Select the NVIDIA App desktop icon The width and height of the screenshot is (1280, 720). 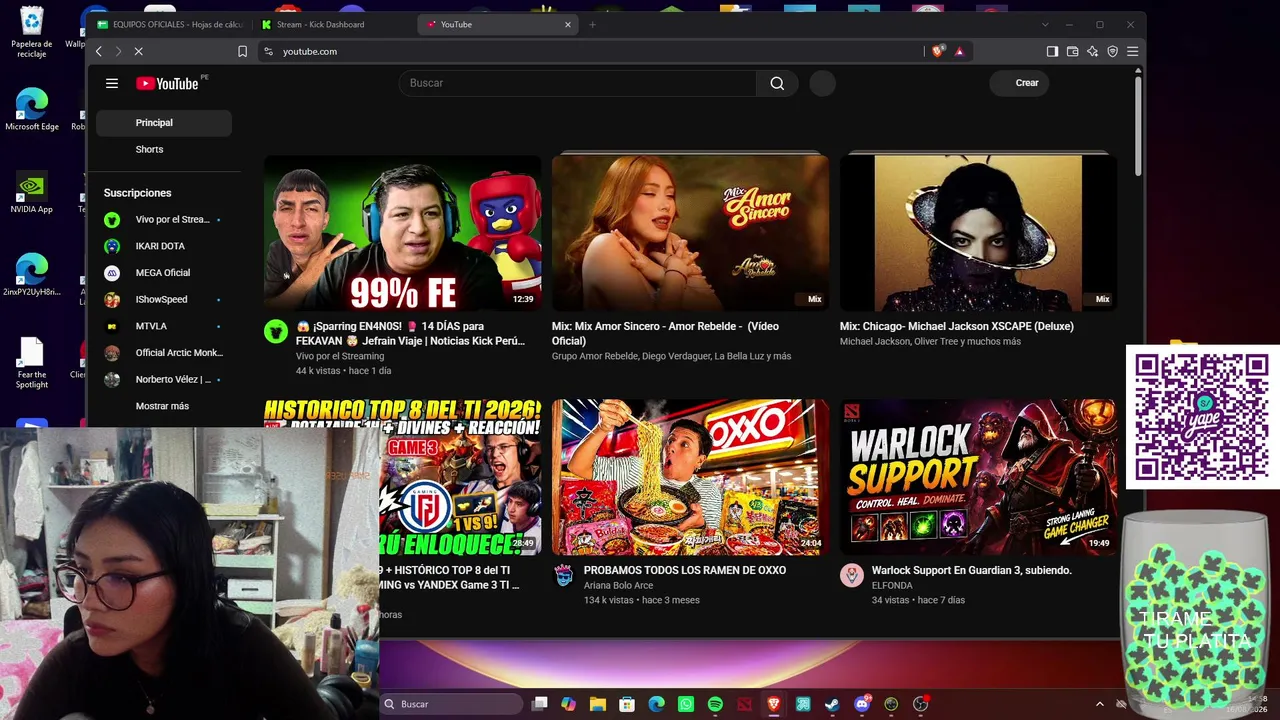pos(32,192)
